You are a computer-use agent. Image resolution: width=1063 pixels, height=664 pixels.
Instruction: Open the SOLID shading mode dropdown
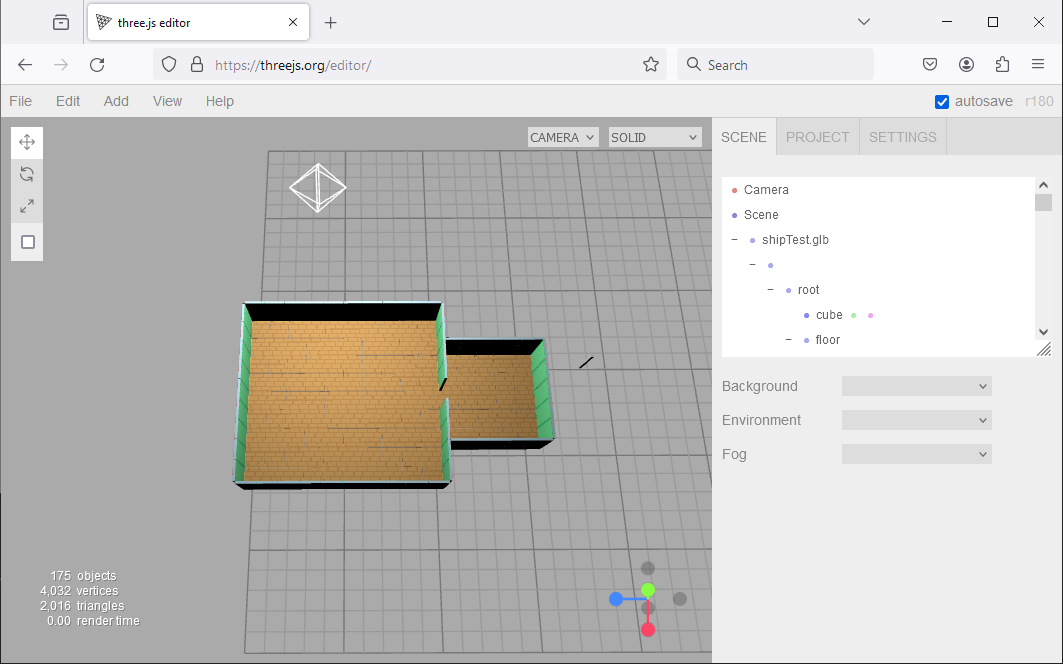655,137
